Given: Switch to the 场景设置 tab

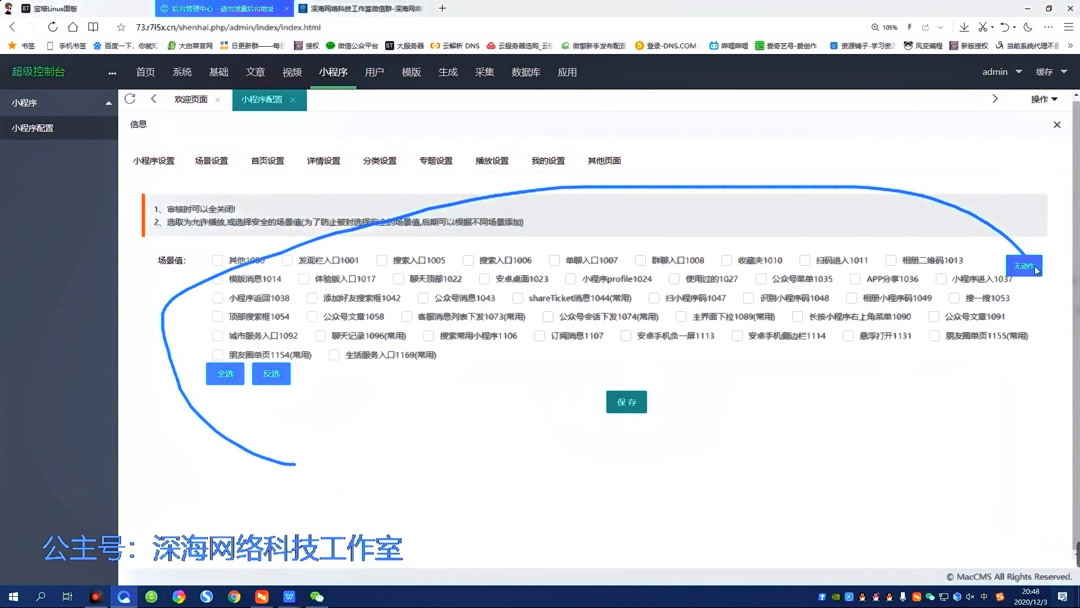Looking at the screenshot, I should point(209,160).
